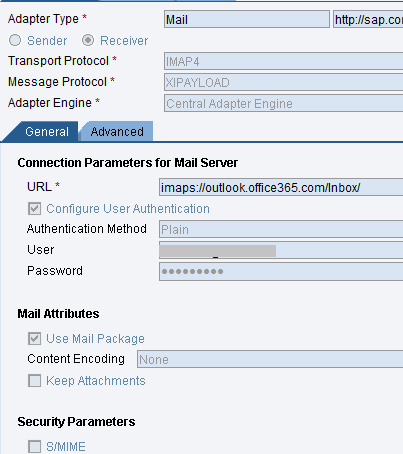Open the Adapter Engine dropdown
Image resolution: width=403 pixels, height=454 pixels.
[x=283, y=103]
